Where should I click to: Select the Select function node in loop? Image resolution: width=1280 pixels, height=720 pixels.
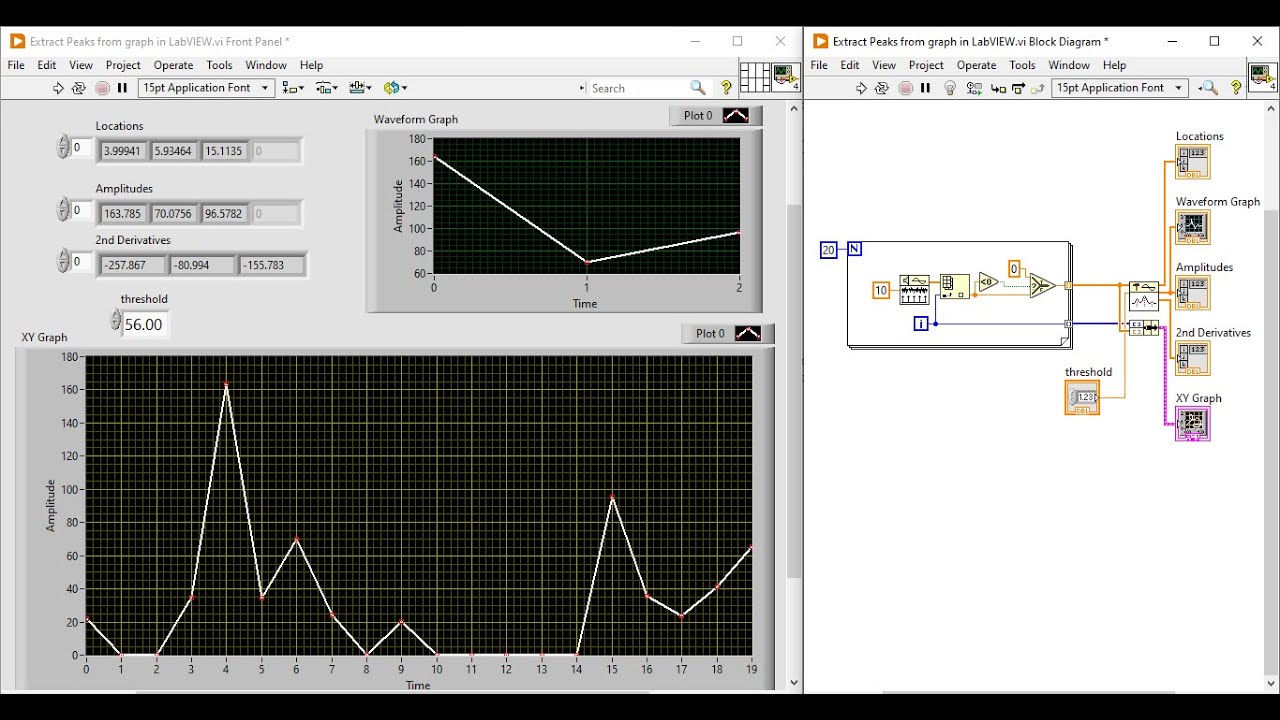1042,285
